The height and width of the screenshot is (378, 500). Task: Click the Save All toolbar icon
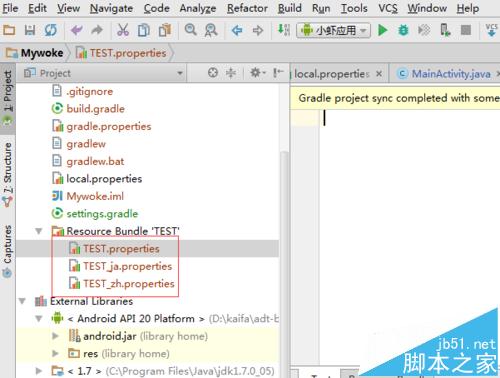pos(30,30)
